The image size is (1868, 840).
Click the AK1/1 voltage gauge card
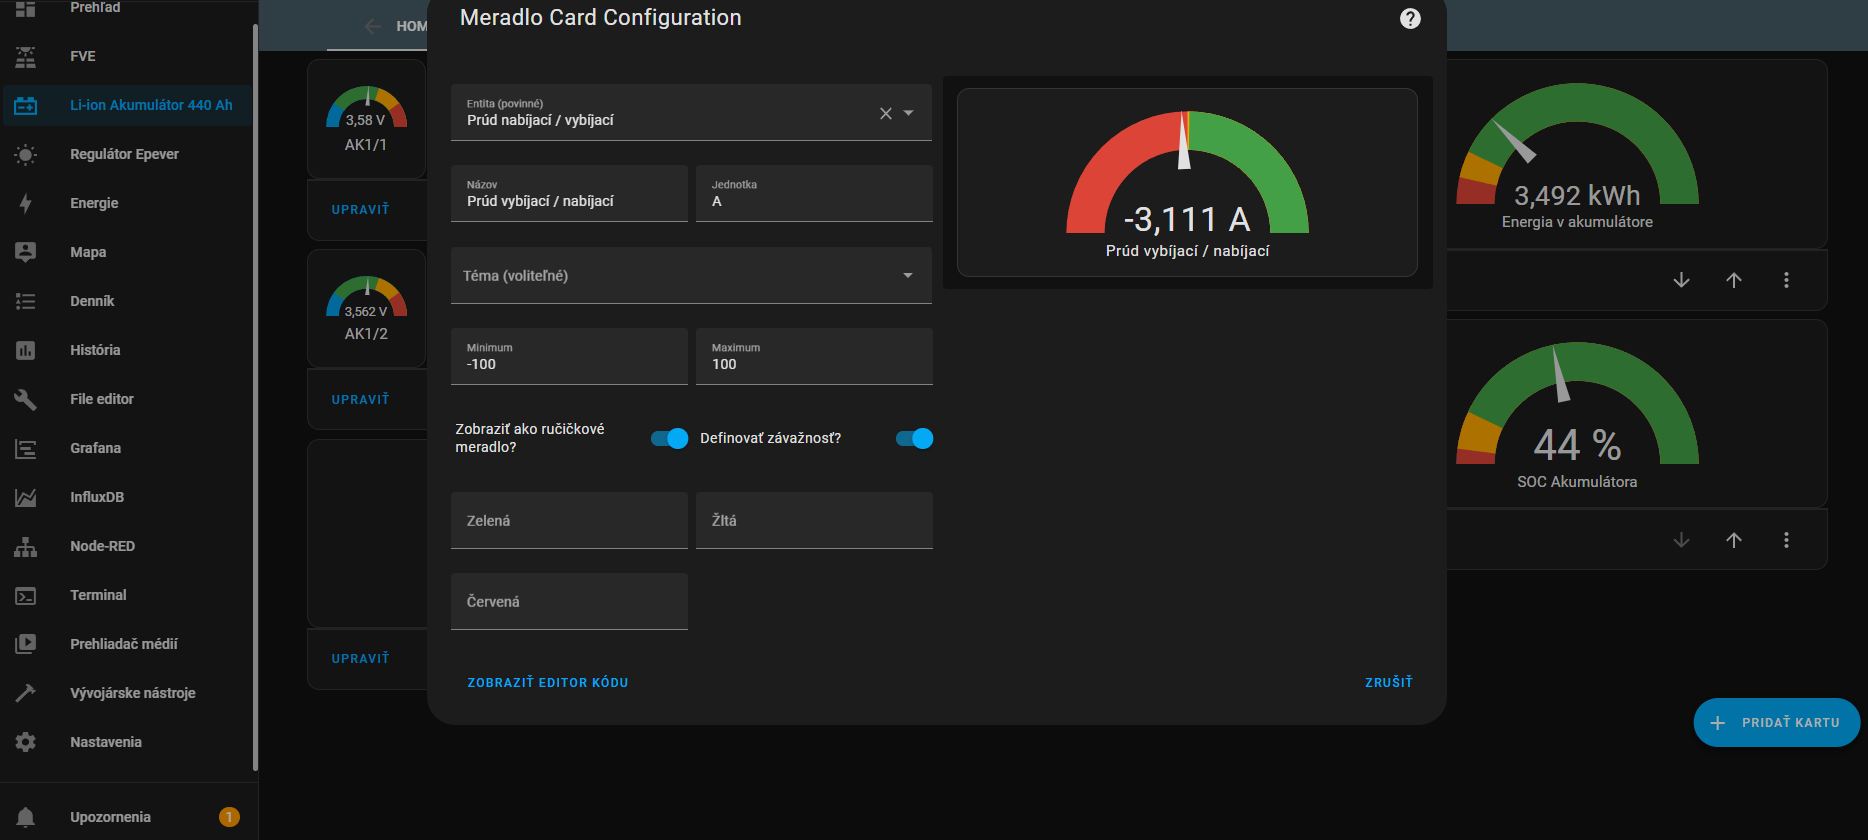point(366,119)
